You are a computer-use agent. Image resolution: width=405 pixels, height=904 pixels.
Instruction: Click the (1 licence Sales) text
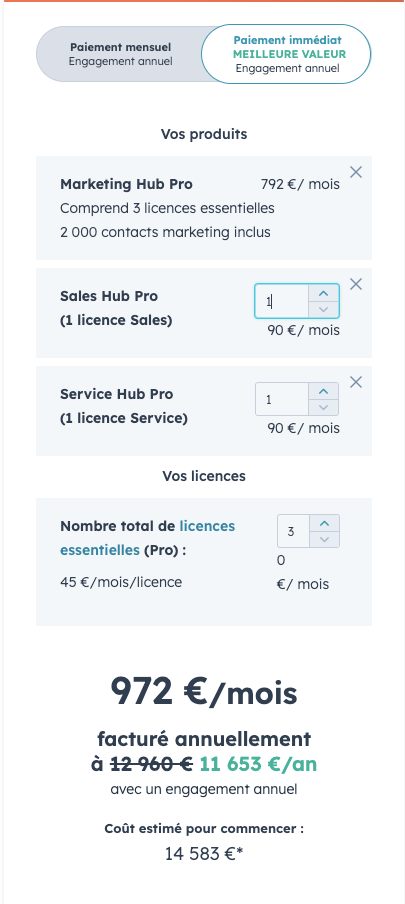(x=116, y=320)
